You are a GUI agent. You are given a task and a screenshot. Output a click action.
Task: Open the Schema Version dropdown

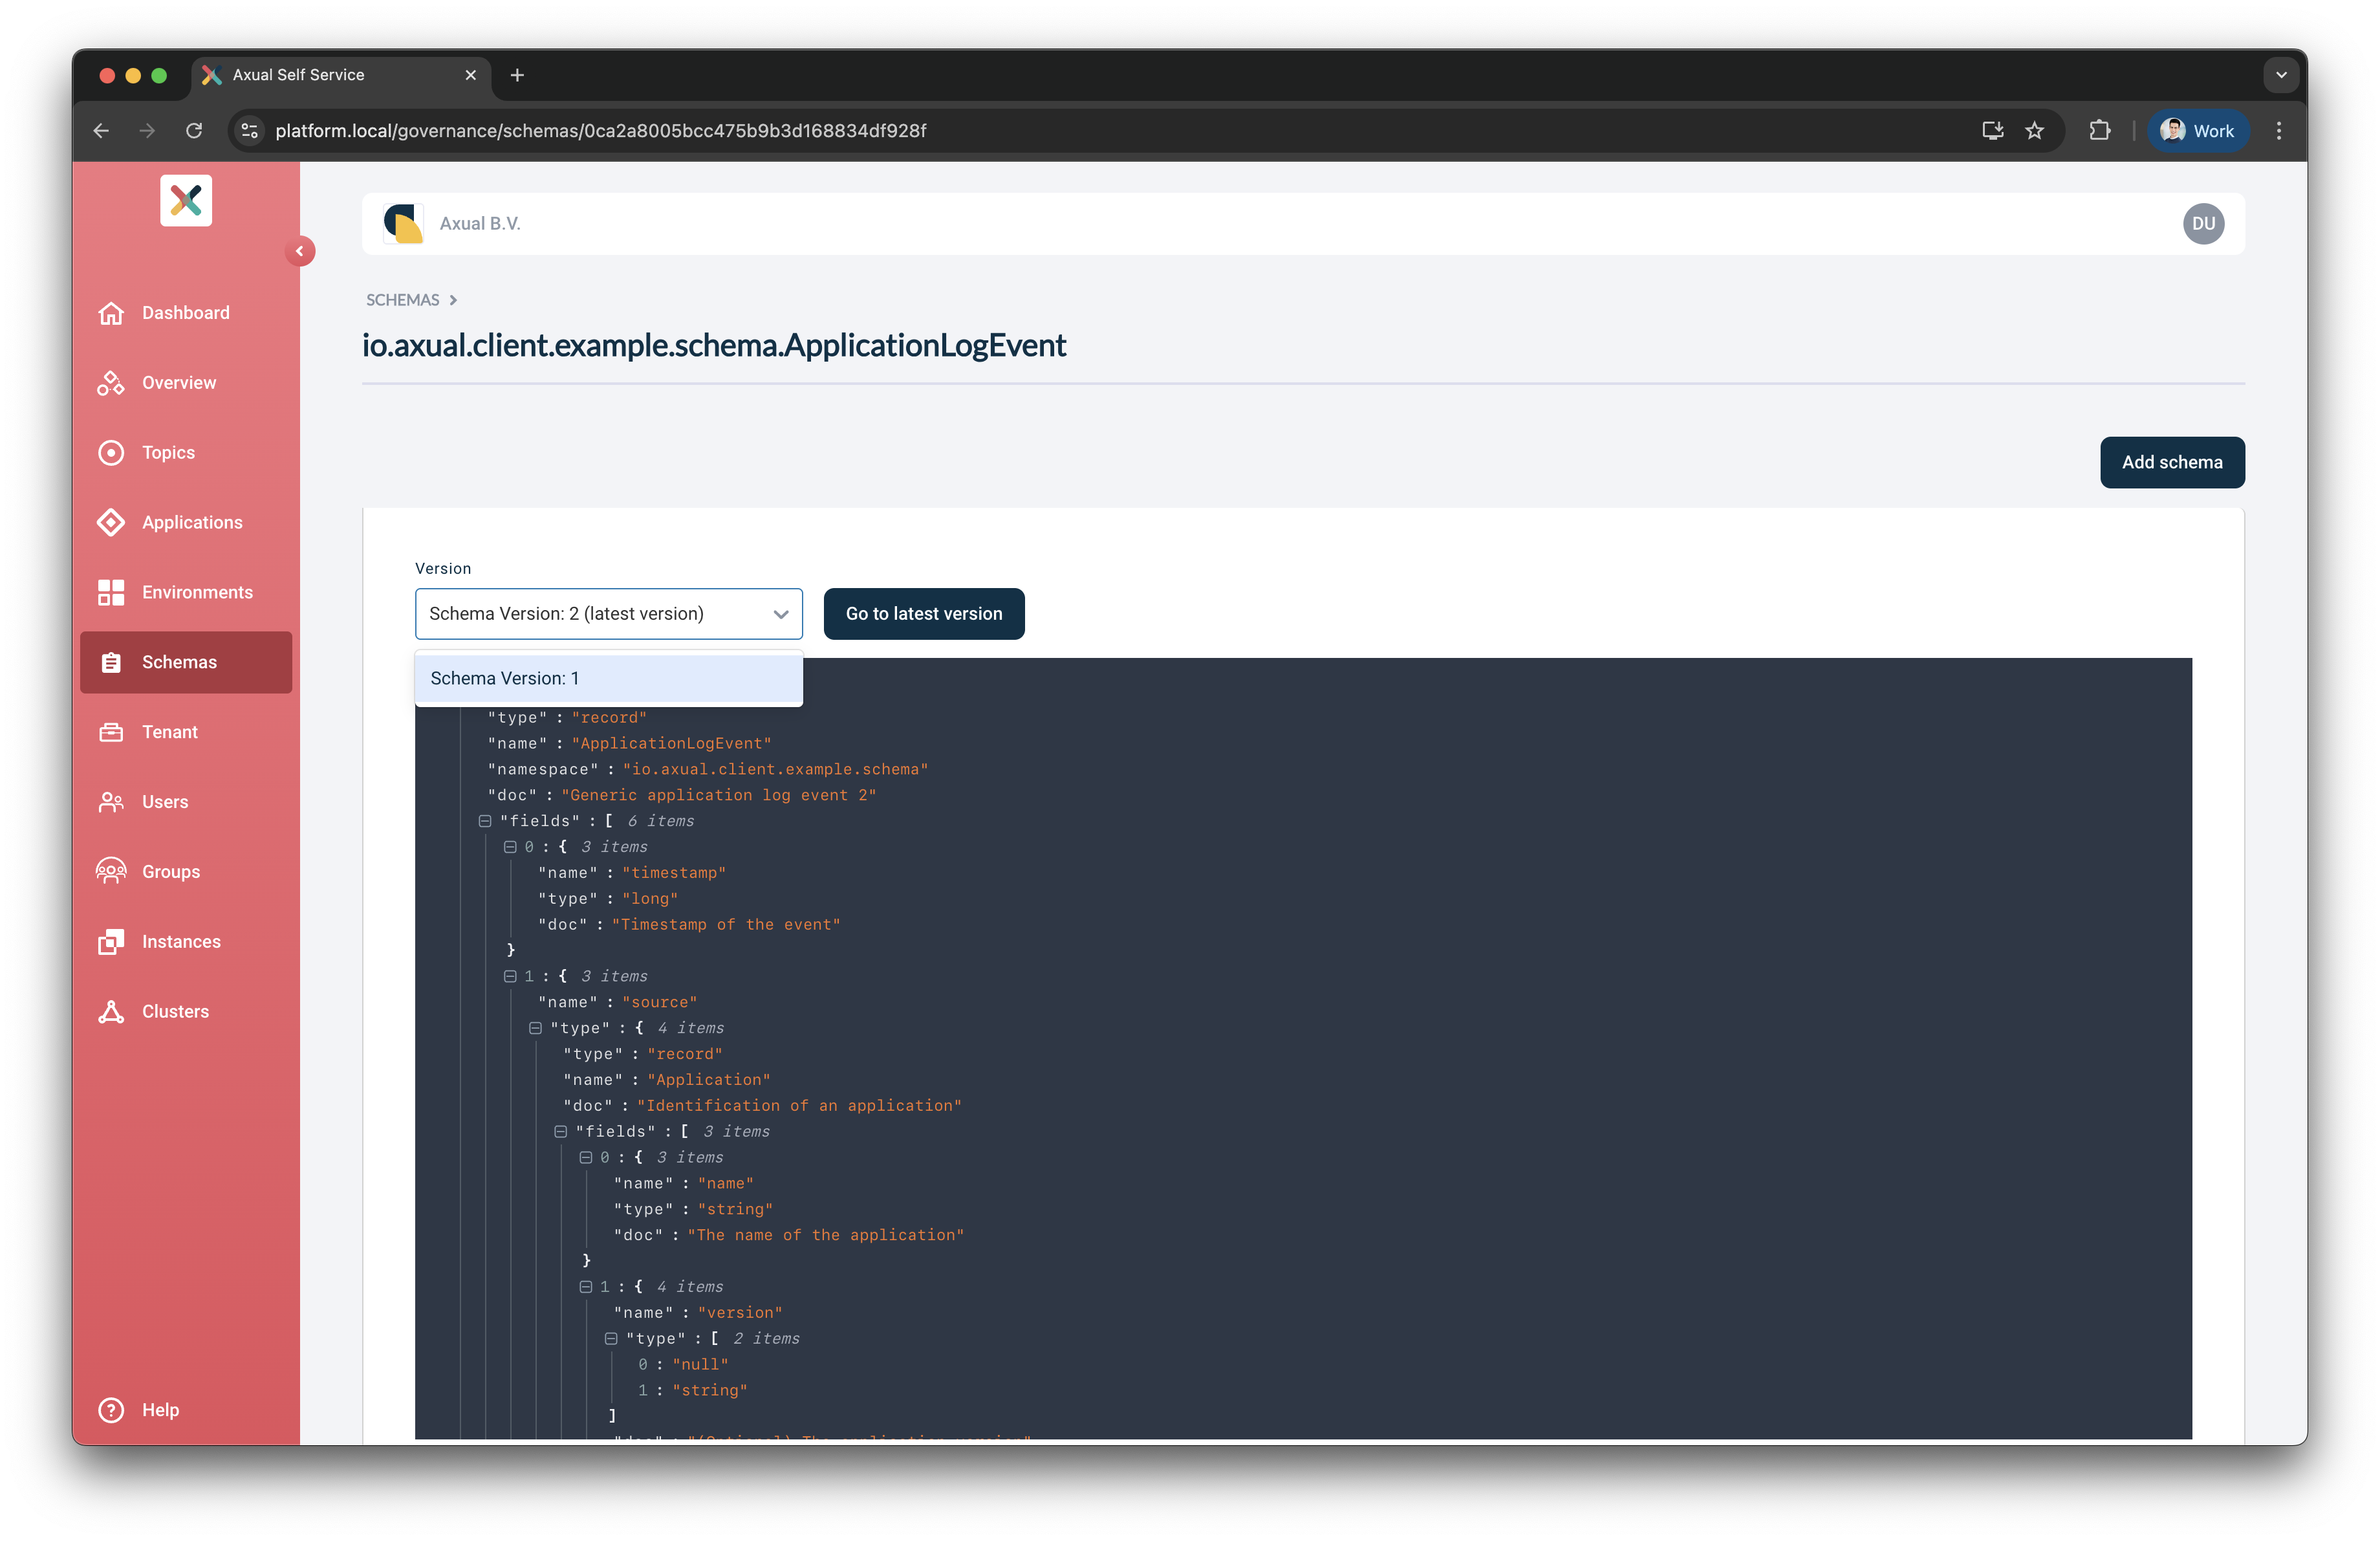click(608, 614)
